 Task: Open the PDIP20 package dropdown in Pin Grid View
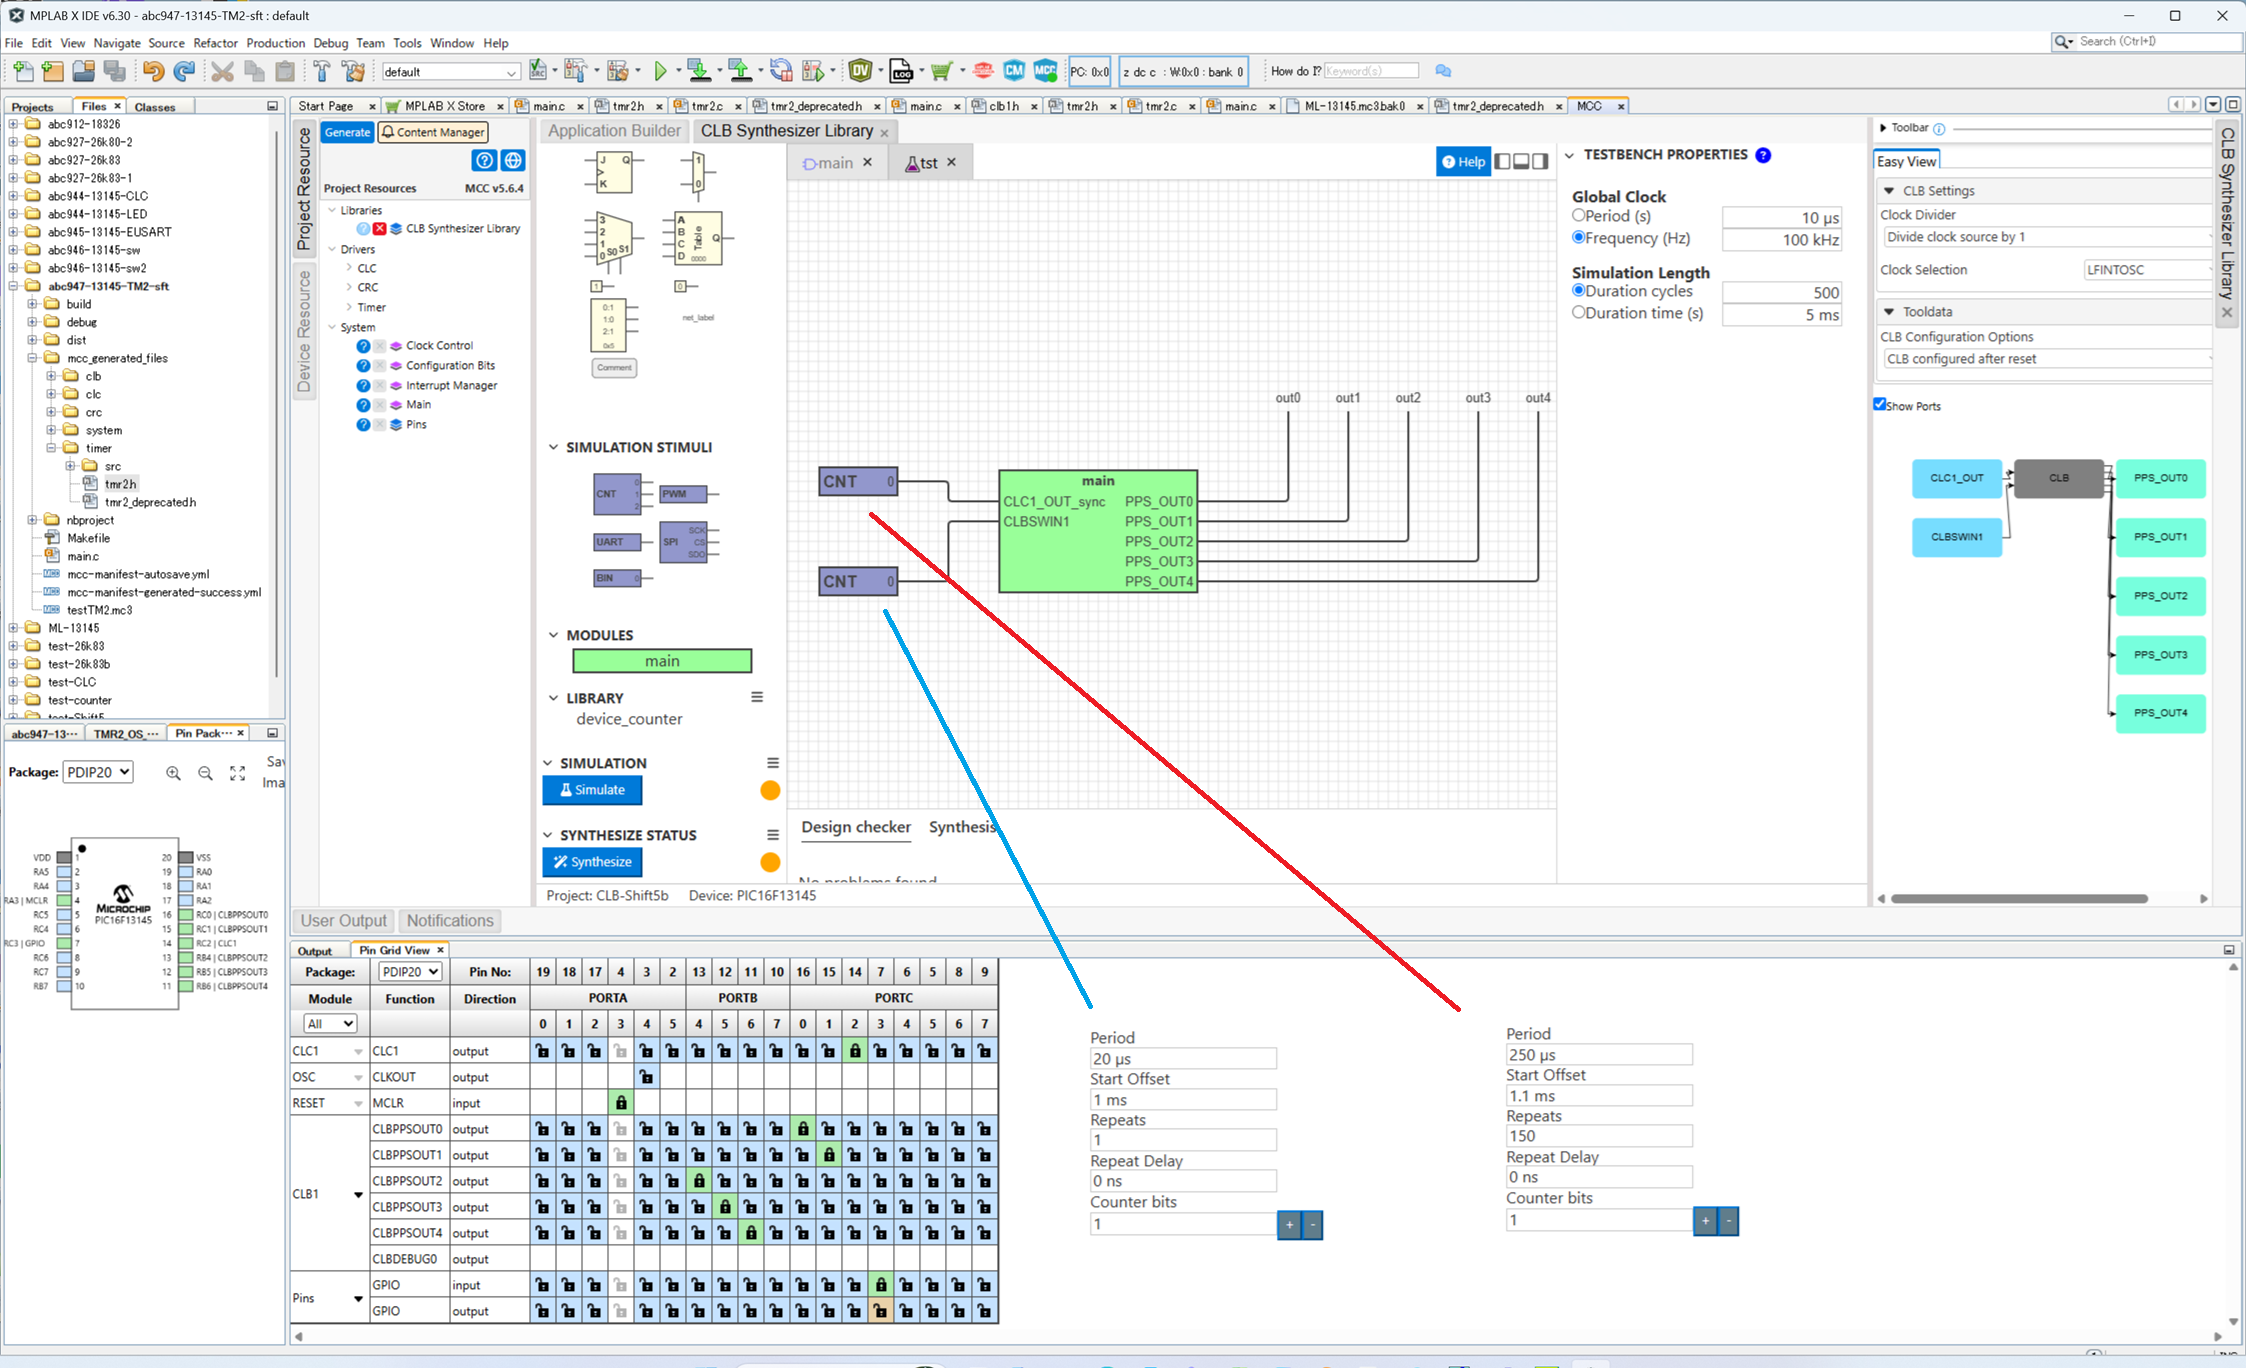410,972
